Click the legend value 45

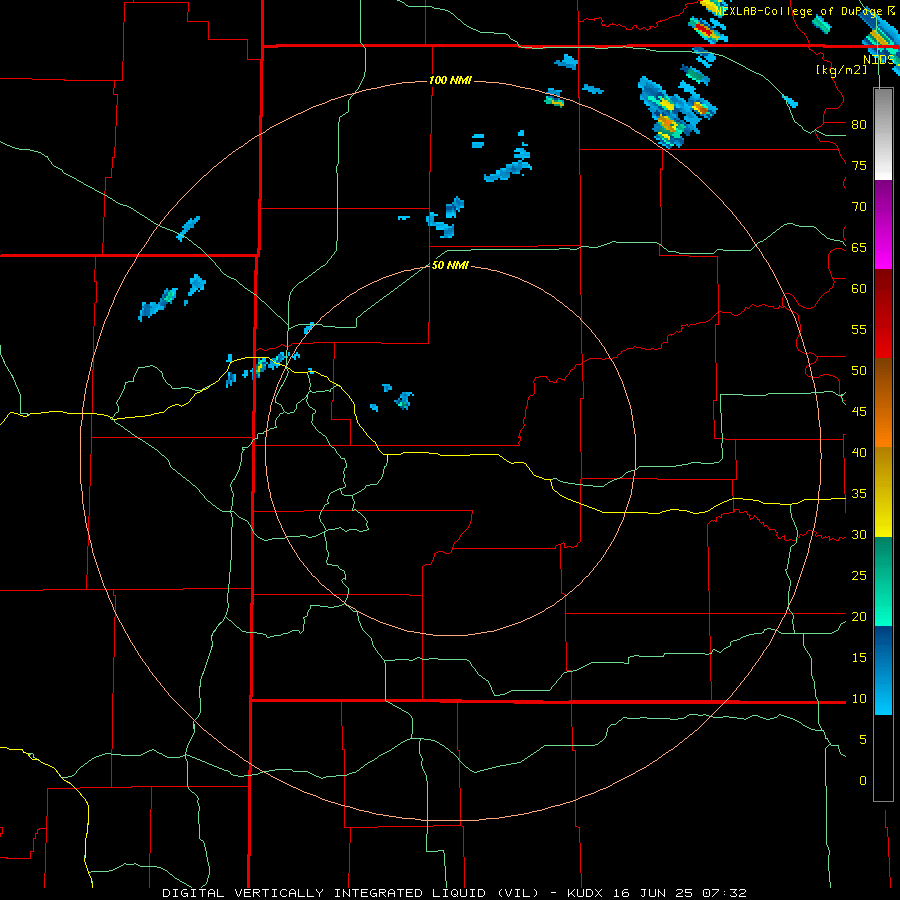pos(859,412)
